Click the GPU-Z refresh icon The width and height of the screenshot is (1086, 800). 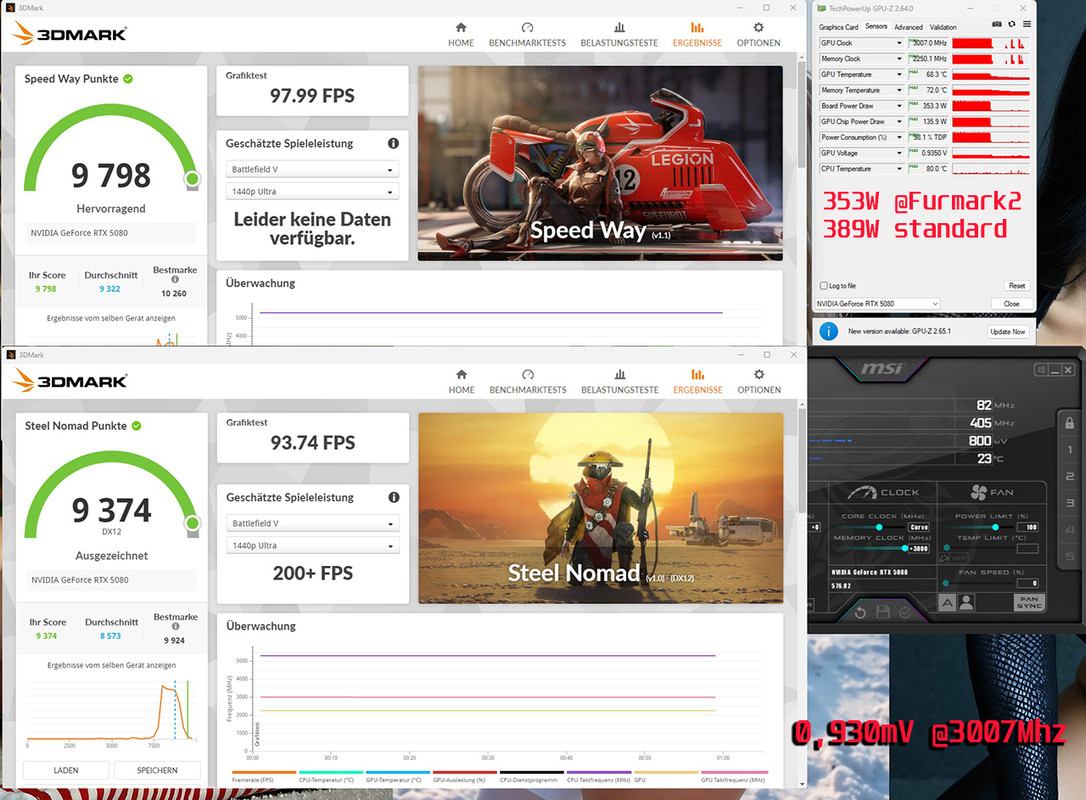tap(1012, 24)
